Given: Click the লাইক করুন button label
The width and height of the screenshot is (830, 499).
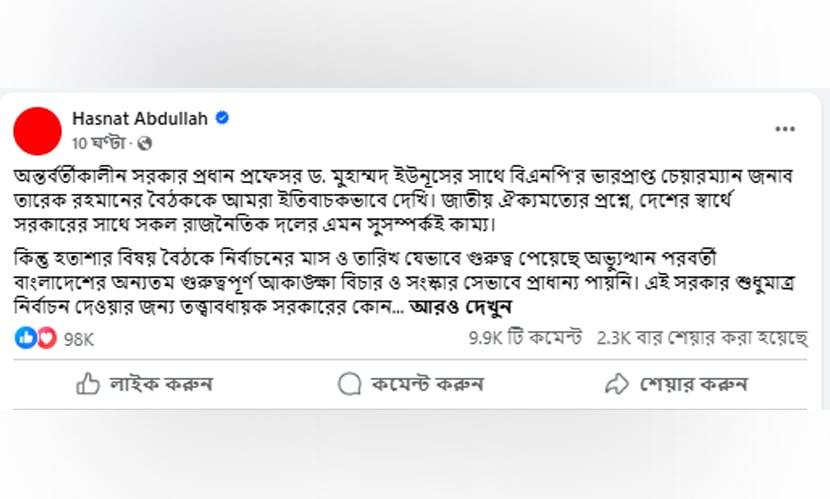Looking at the screenshot, I should (x=161, y=384).
